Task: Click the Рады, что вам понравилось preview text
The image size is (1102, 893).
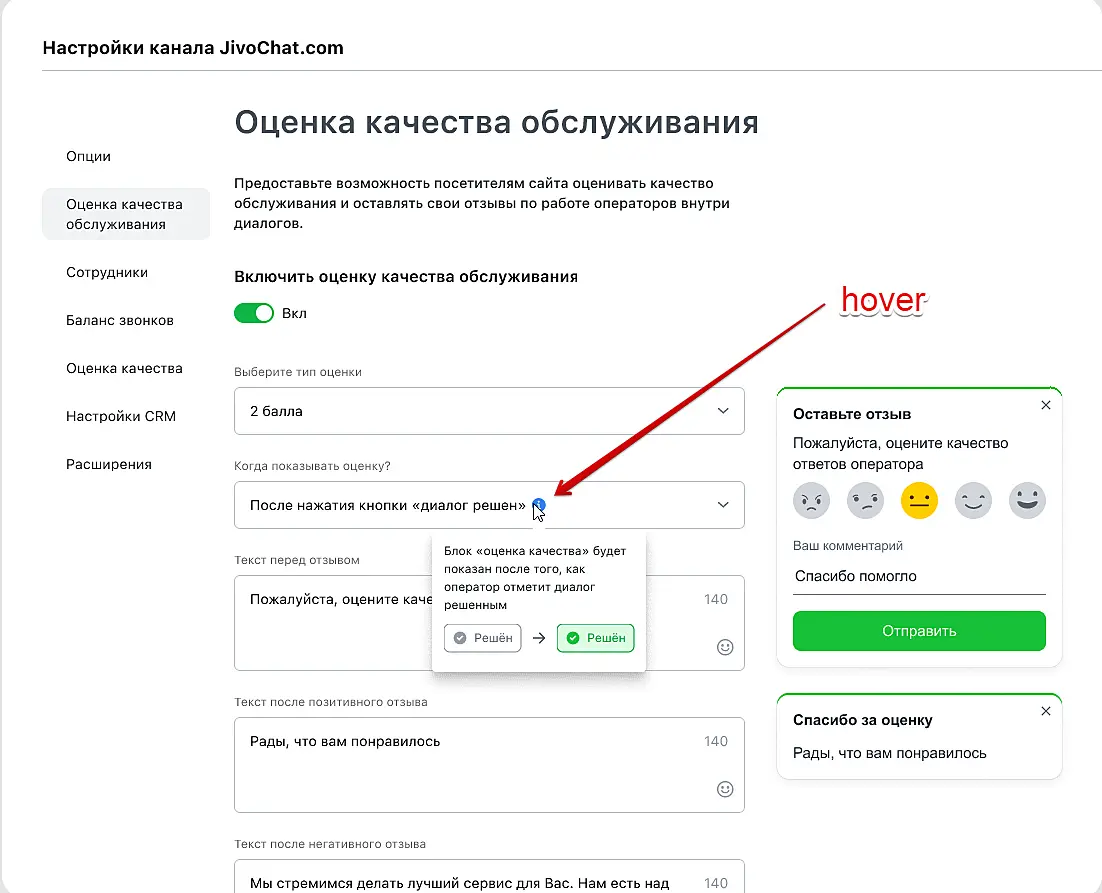Action: (x=890, y=753)
